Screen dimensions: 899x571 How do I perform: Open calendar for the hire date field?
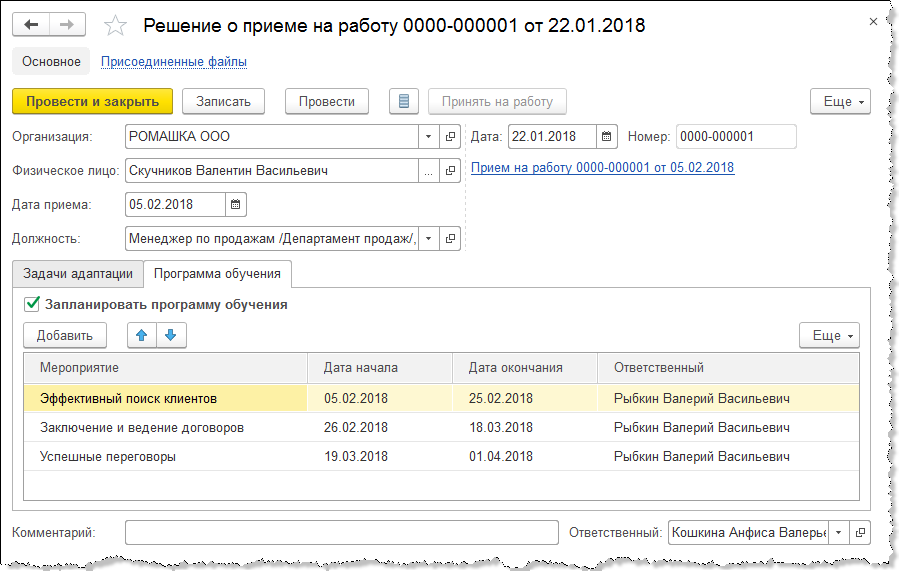coord(235,205)
